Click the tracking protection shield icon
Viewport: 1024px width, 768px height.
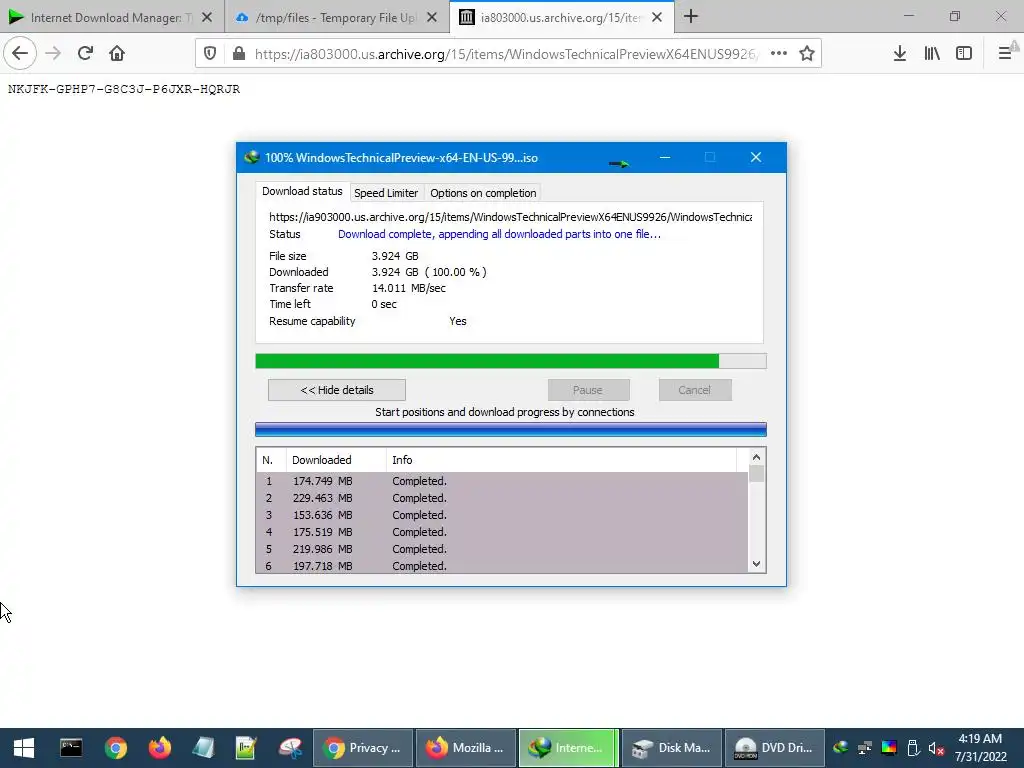[x=210, y=54]
